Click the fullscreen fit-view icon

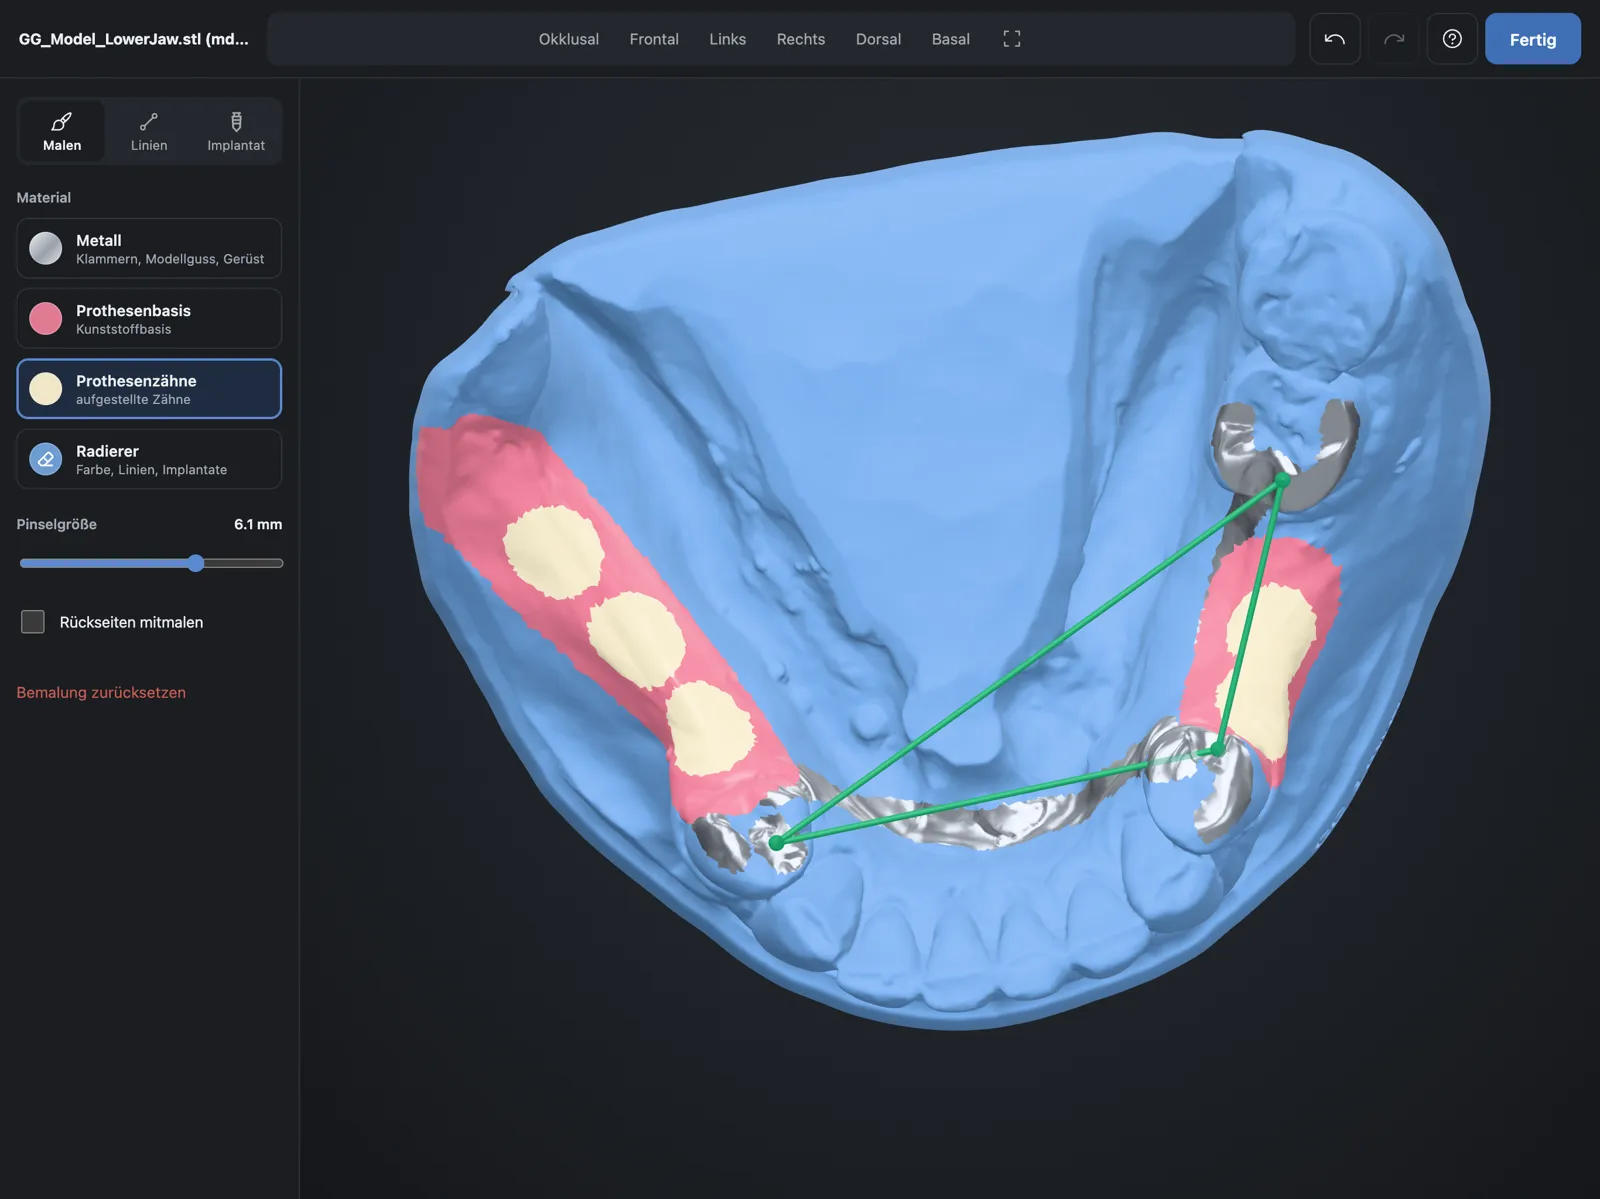click(x=1012, y=39)
